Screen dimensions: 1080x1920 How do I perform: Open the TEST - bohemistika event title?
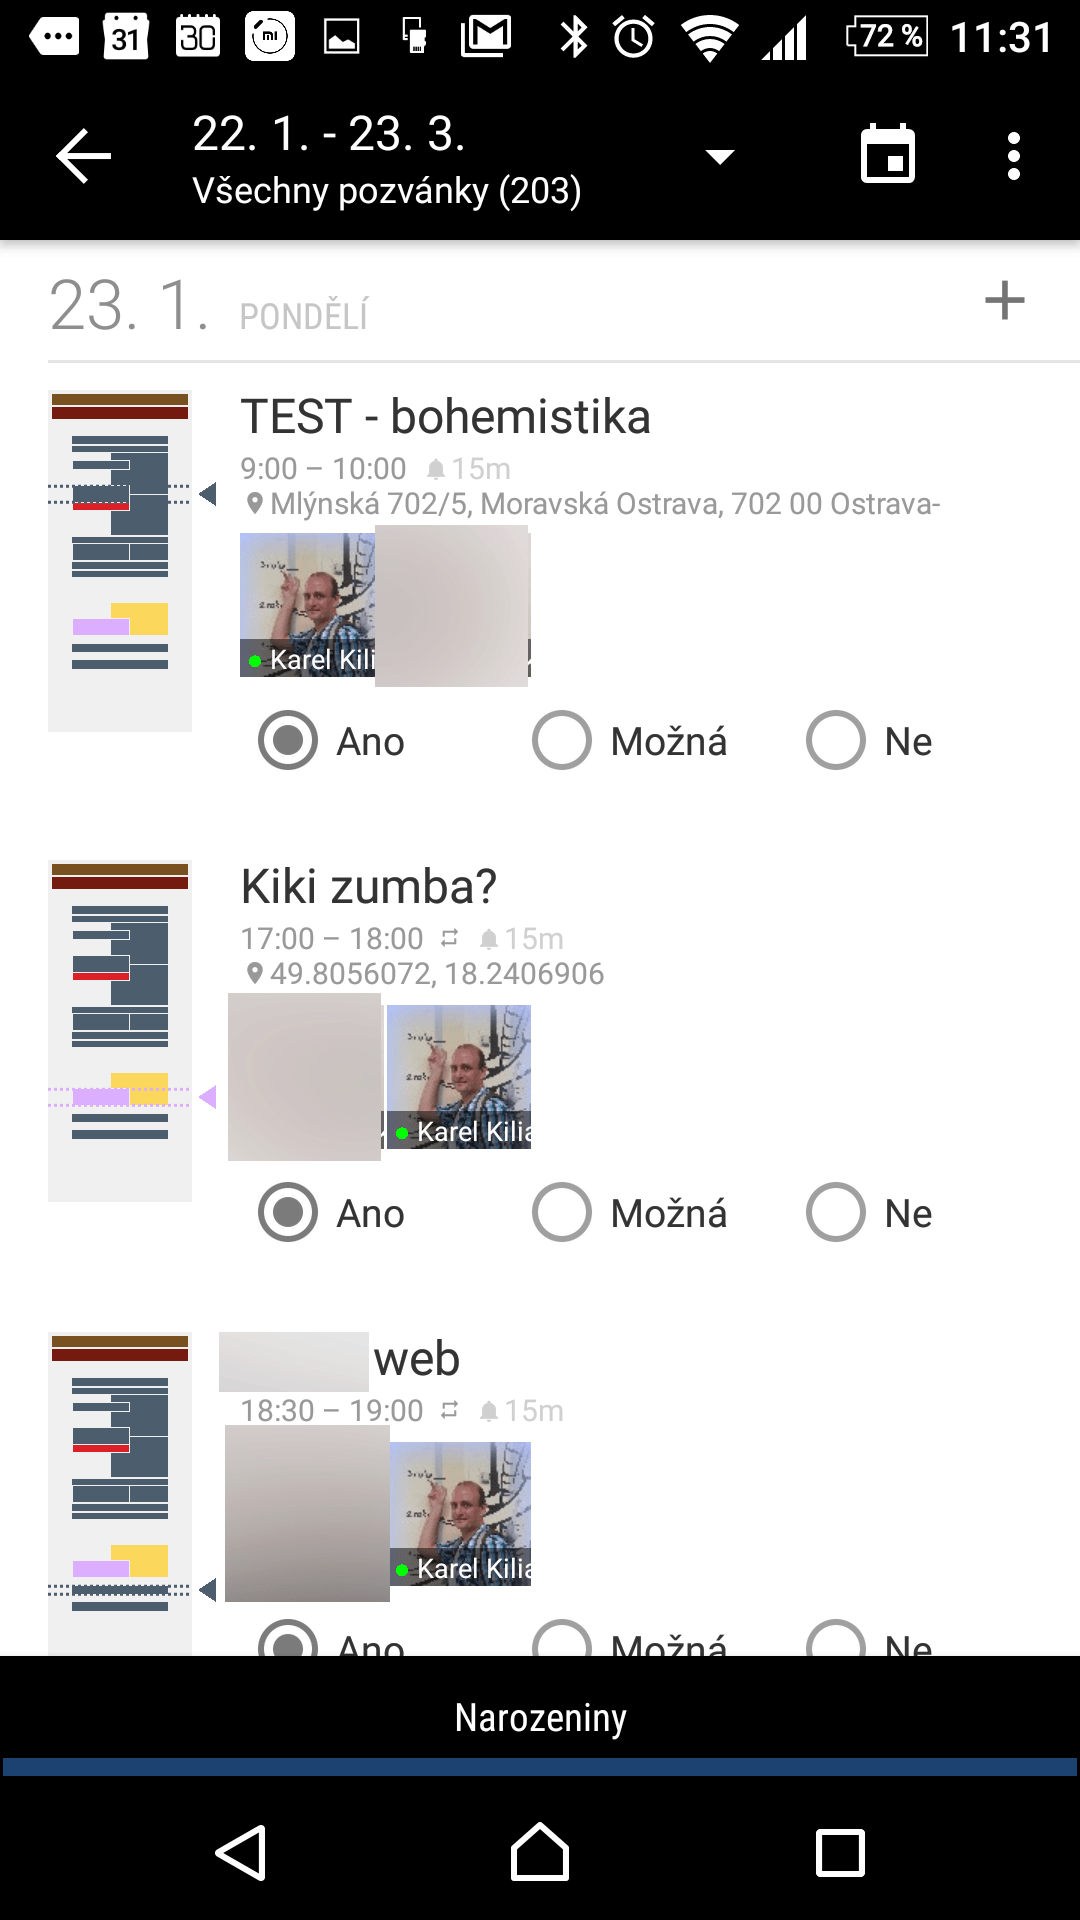[445, 416]
